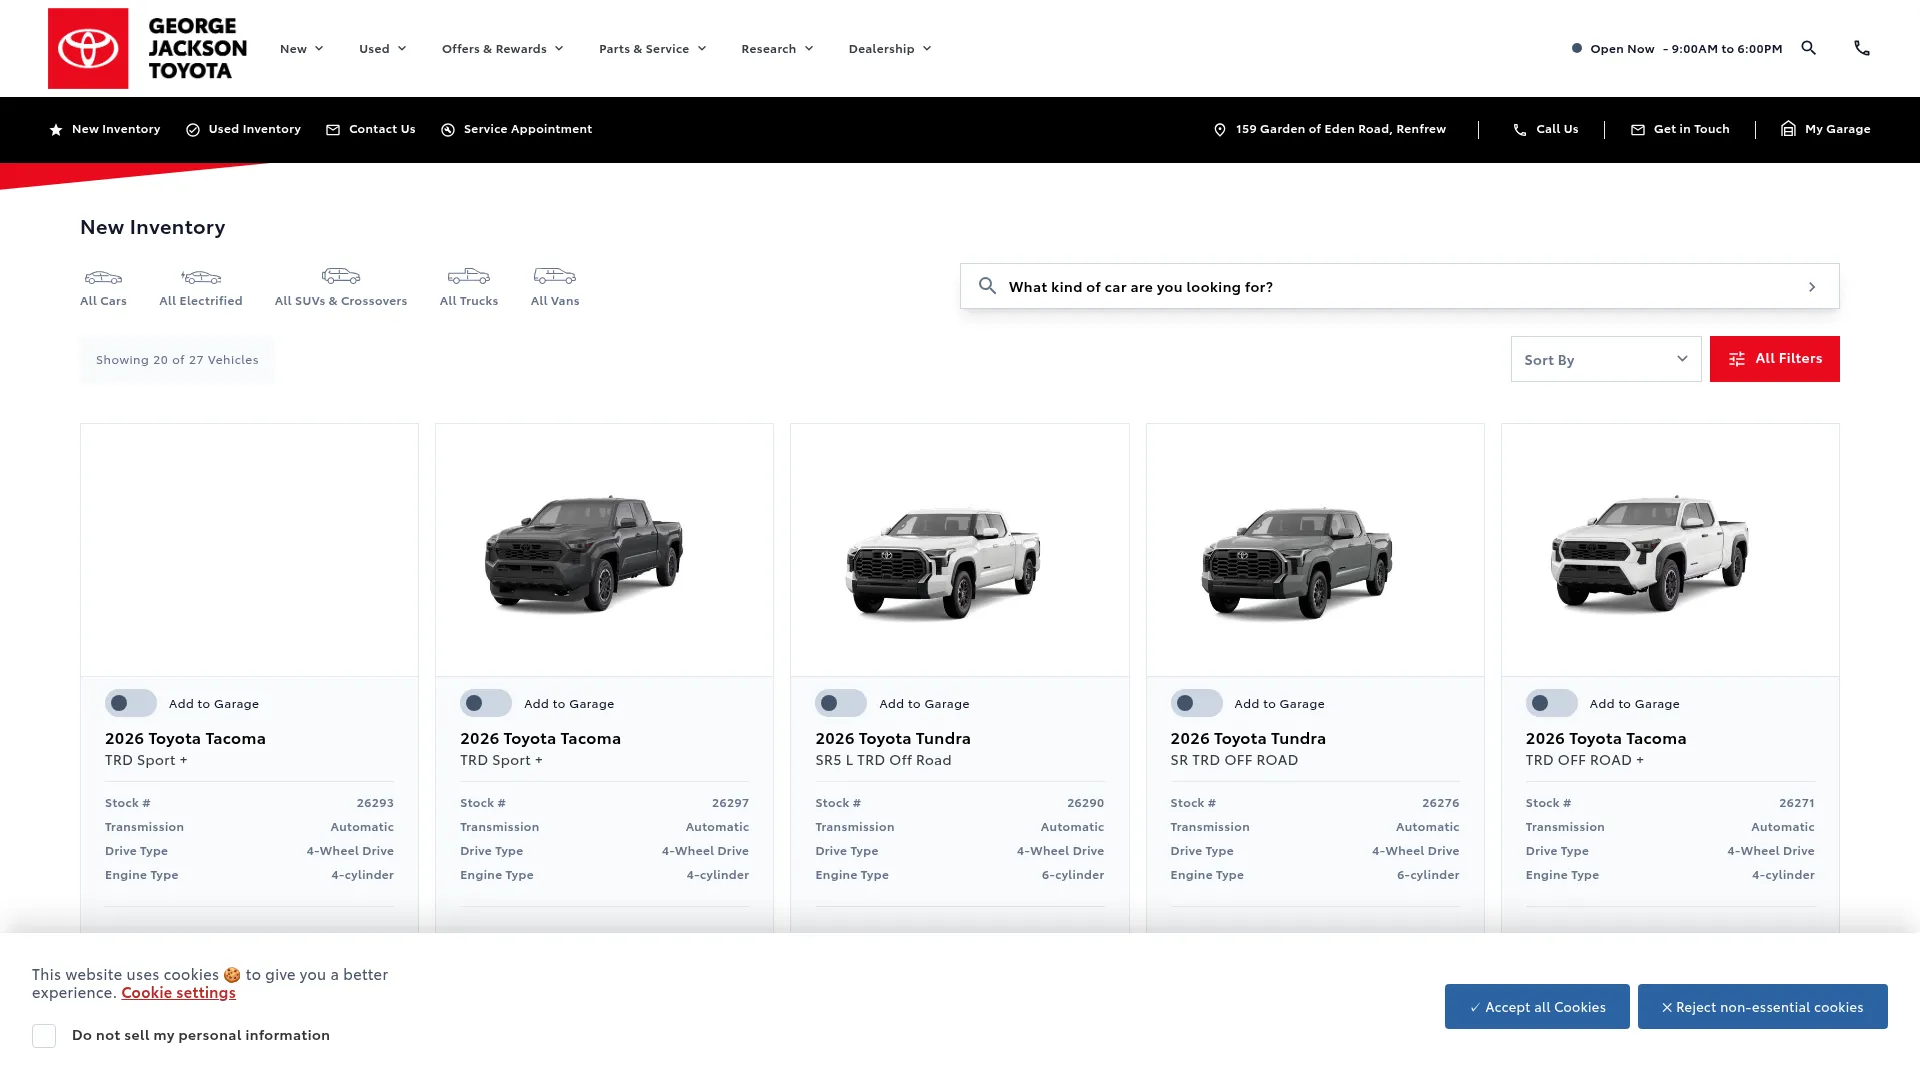Select the All Cars category icon

point(103,277)
